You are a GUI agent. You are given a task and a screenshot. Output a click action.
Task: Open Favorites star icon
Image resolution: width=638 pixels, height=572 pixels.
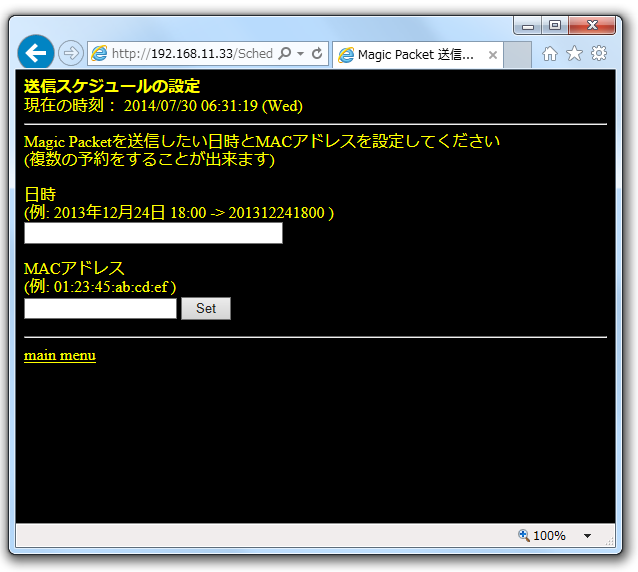(x=574, y=53)
